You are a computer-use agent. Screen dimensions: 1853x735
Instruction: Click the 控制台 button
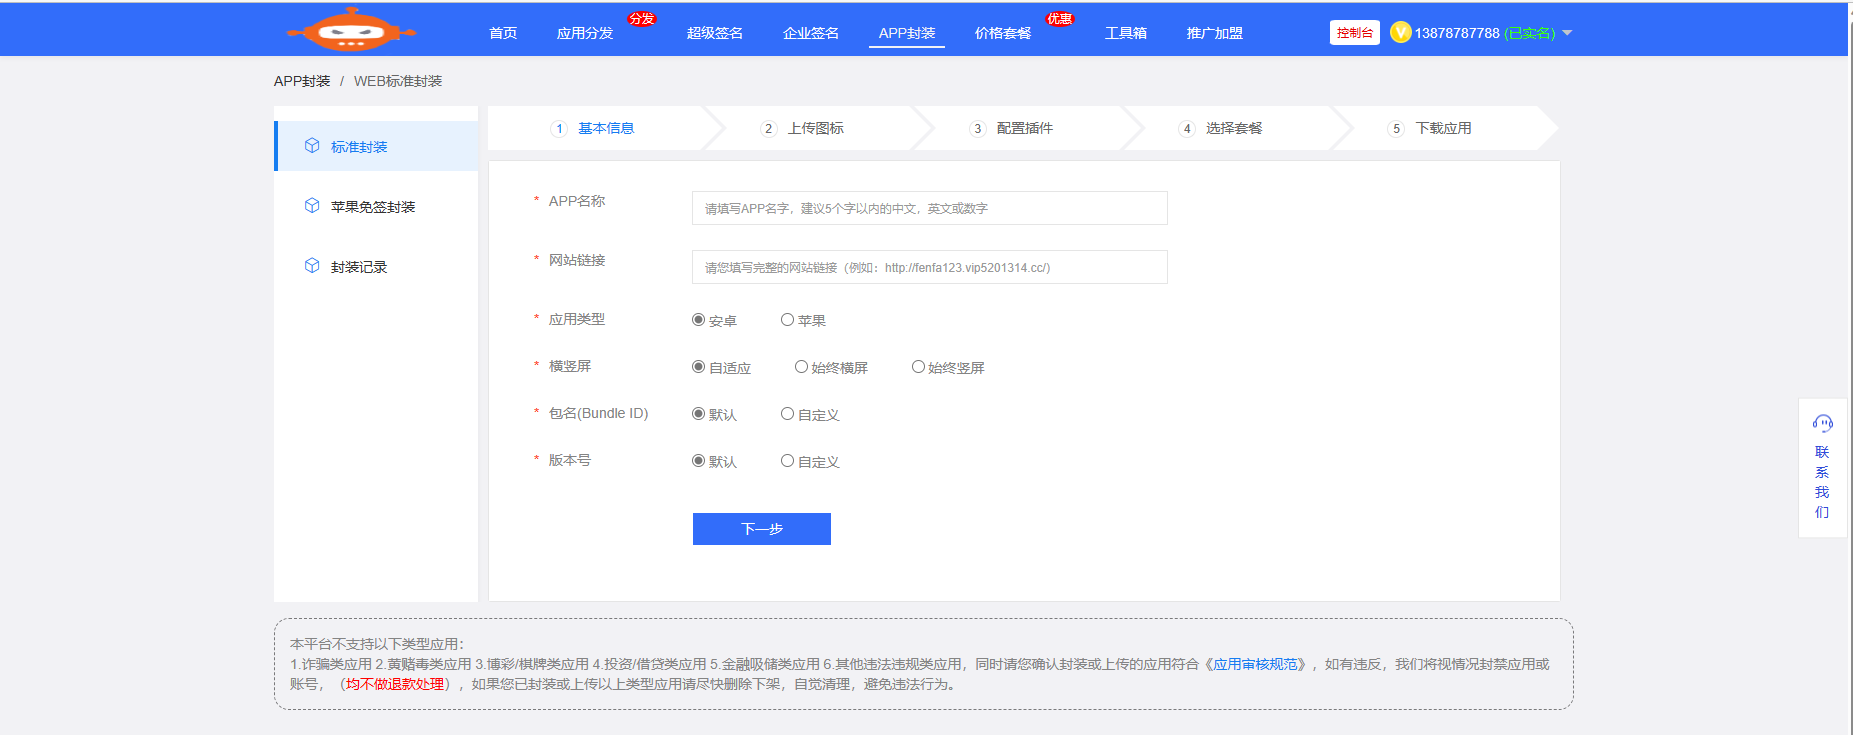(x=1354, y=33)
